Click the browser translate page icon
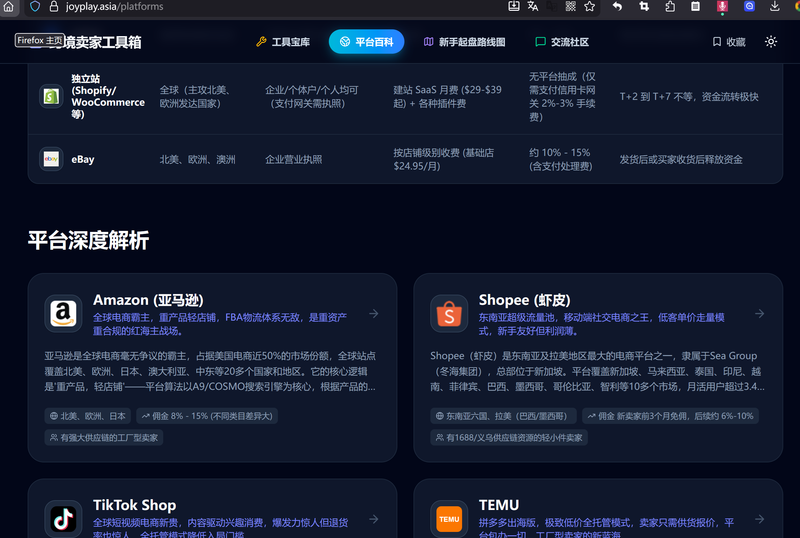 click(x=534, y=7)
